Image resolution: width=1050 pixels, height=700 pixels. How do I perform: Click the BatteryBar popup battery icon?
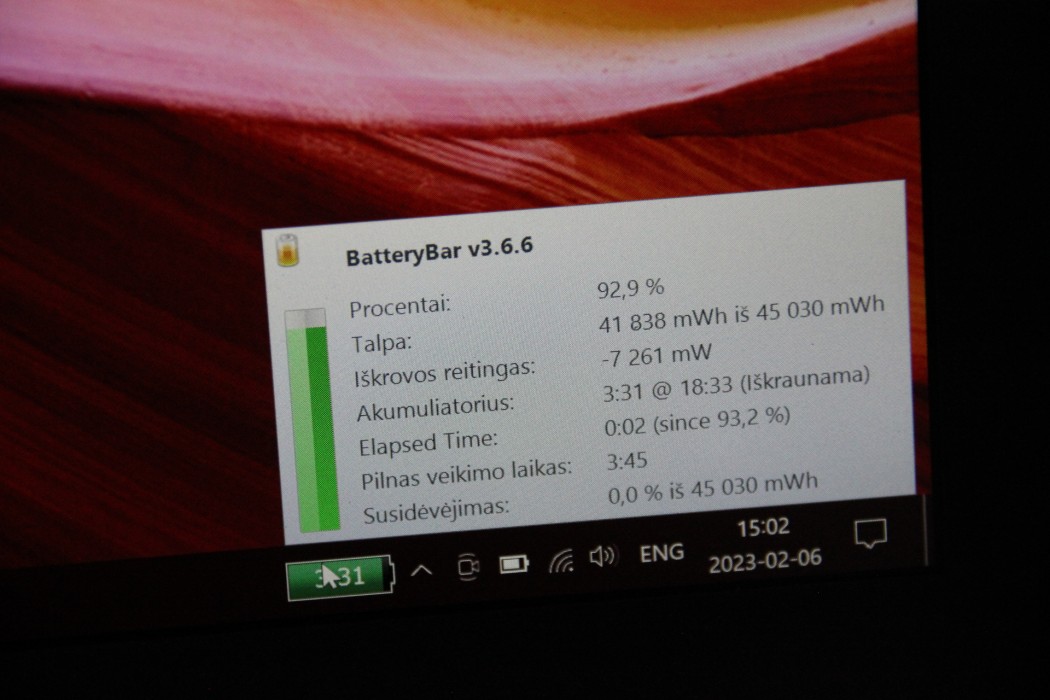[x=288, y=251]
